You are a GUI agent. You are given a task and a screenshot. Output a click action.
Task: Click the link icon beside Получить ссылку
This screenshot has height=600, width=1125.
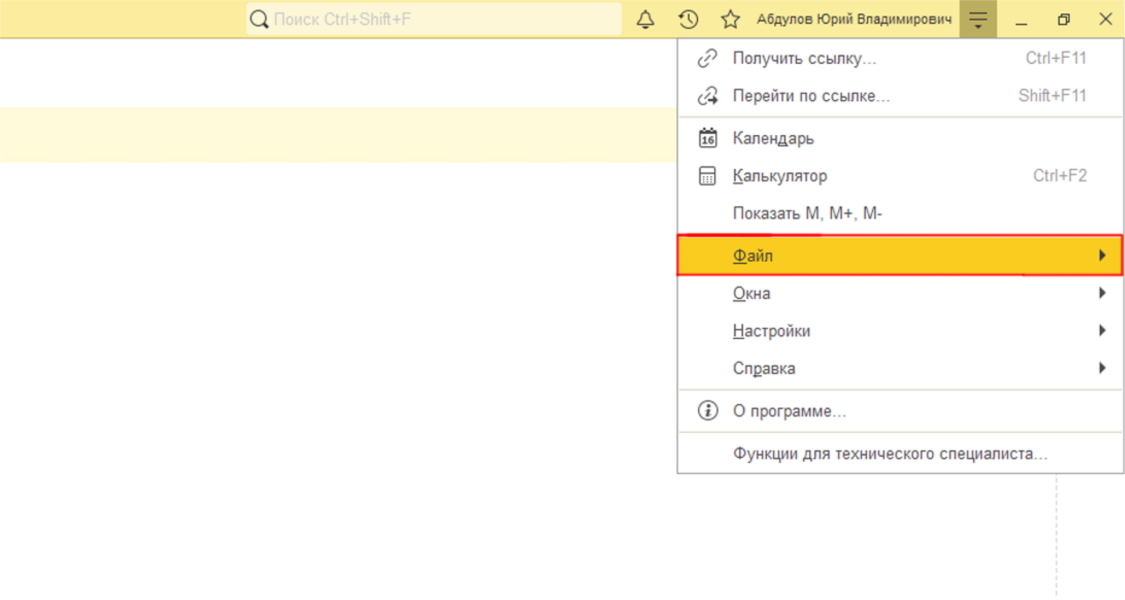707,58
